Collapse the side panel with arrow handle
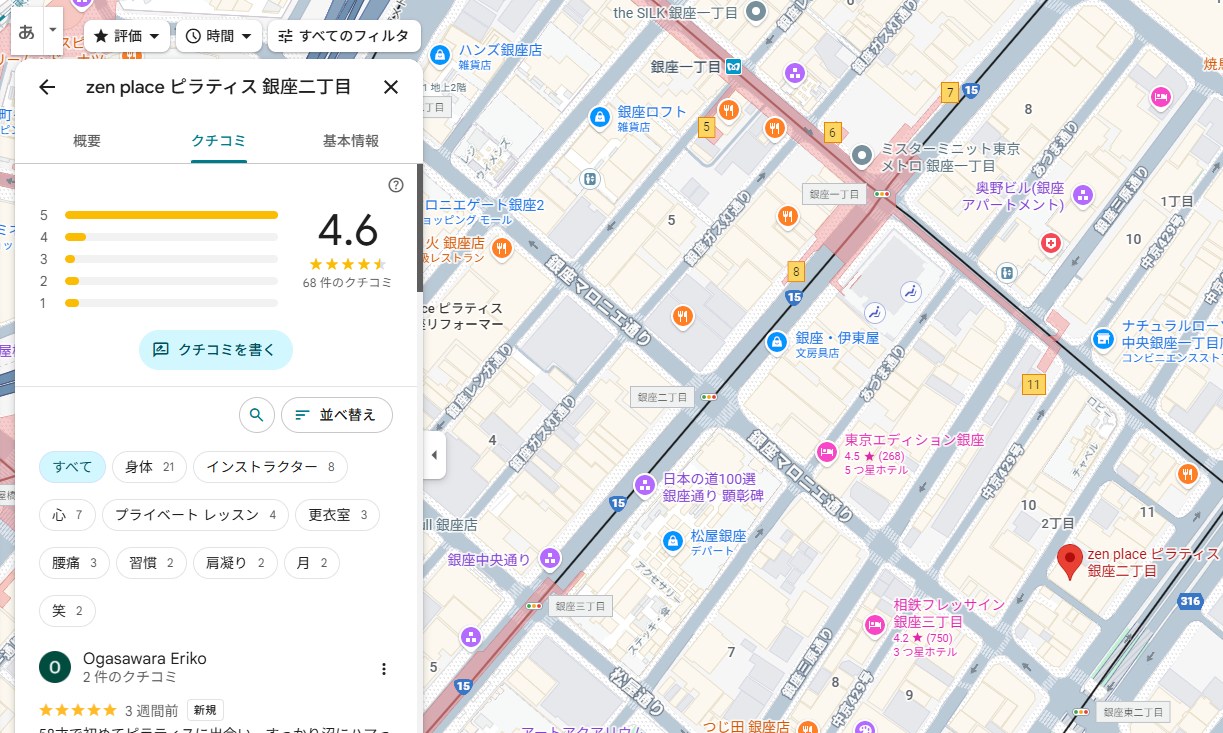1223x733 pixels. point(434,455)
